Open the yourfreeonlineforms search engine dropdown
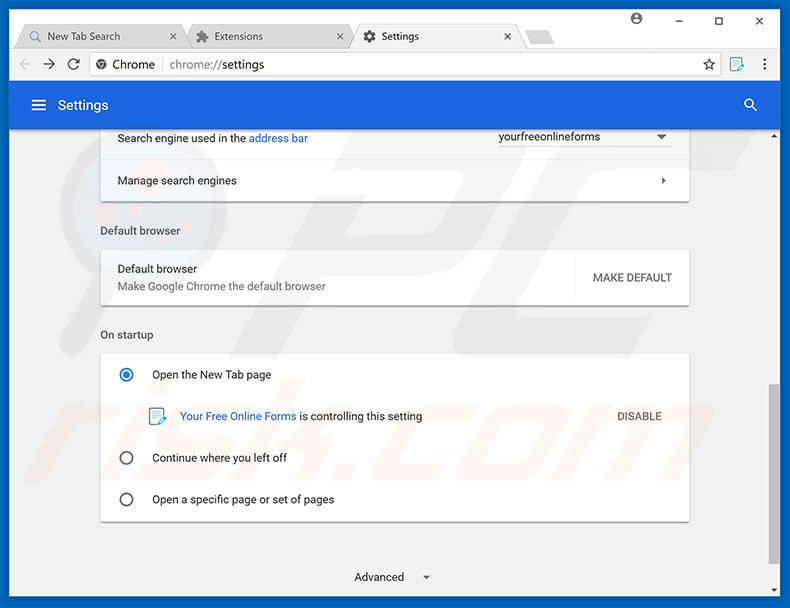 click(584, 137)
